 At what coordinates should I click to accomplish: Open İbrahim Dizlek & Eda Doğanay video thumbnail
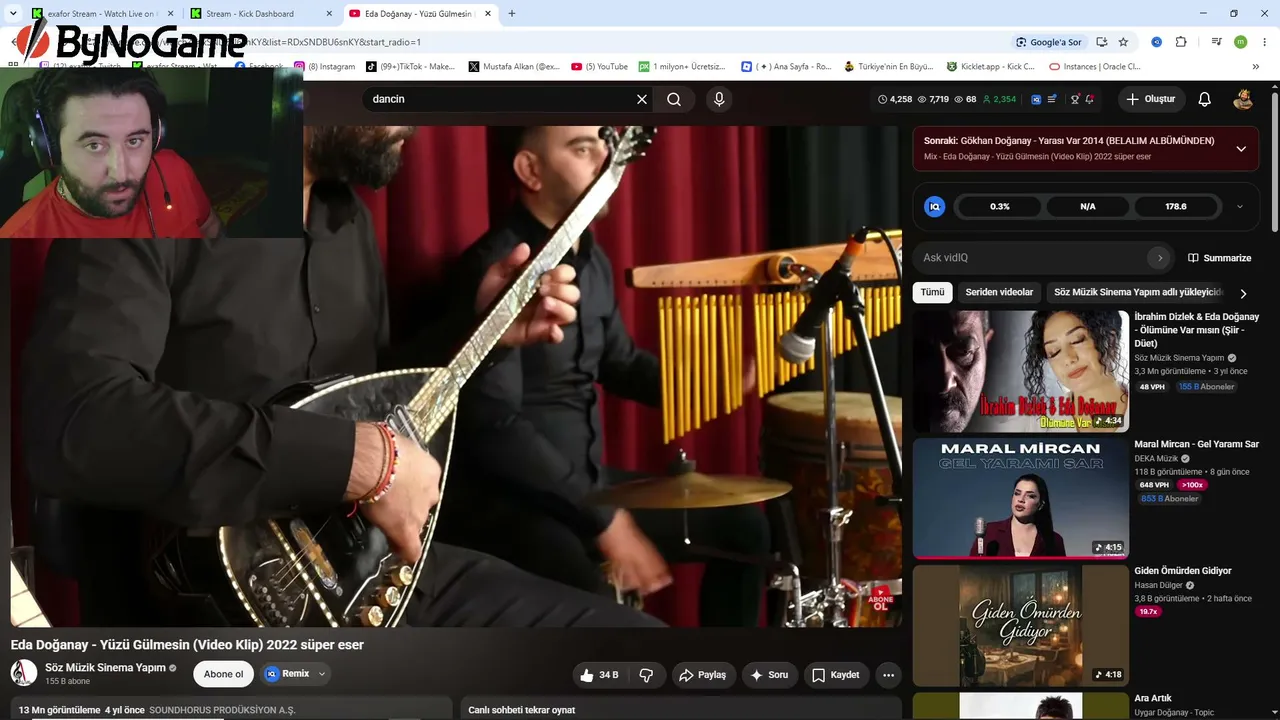pos(1020,371)
